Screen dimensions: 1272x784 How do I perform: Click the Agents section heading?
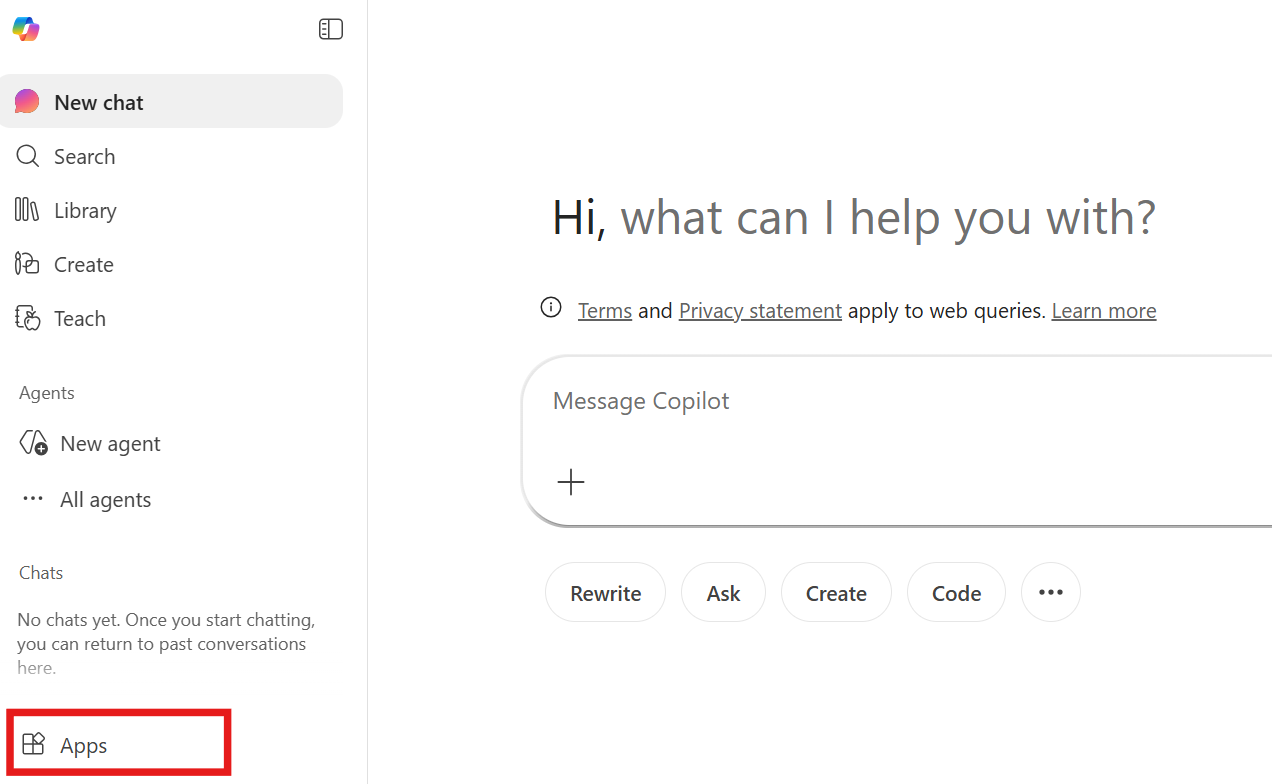pyautogui.click(x=47, y=392)
